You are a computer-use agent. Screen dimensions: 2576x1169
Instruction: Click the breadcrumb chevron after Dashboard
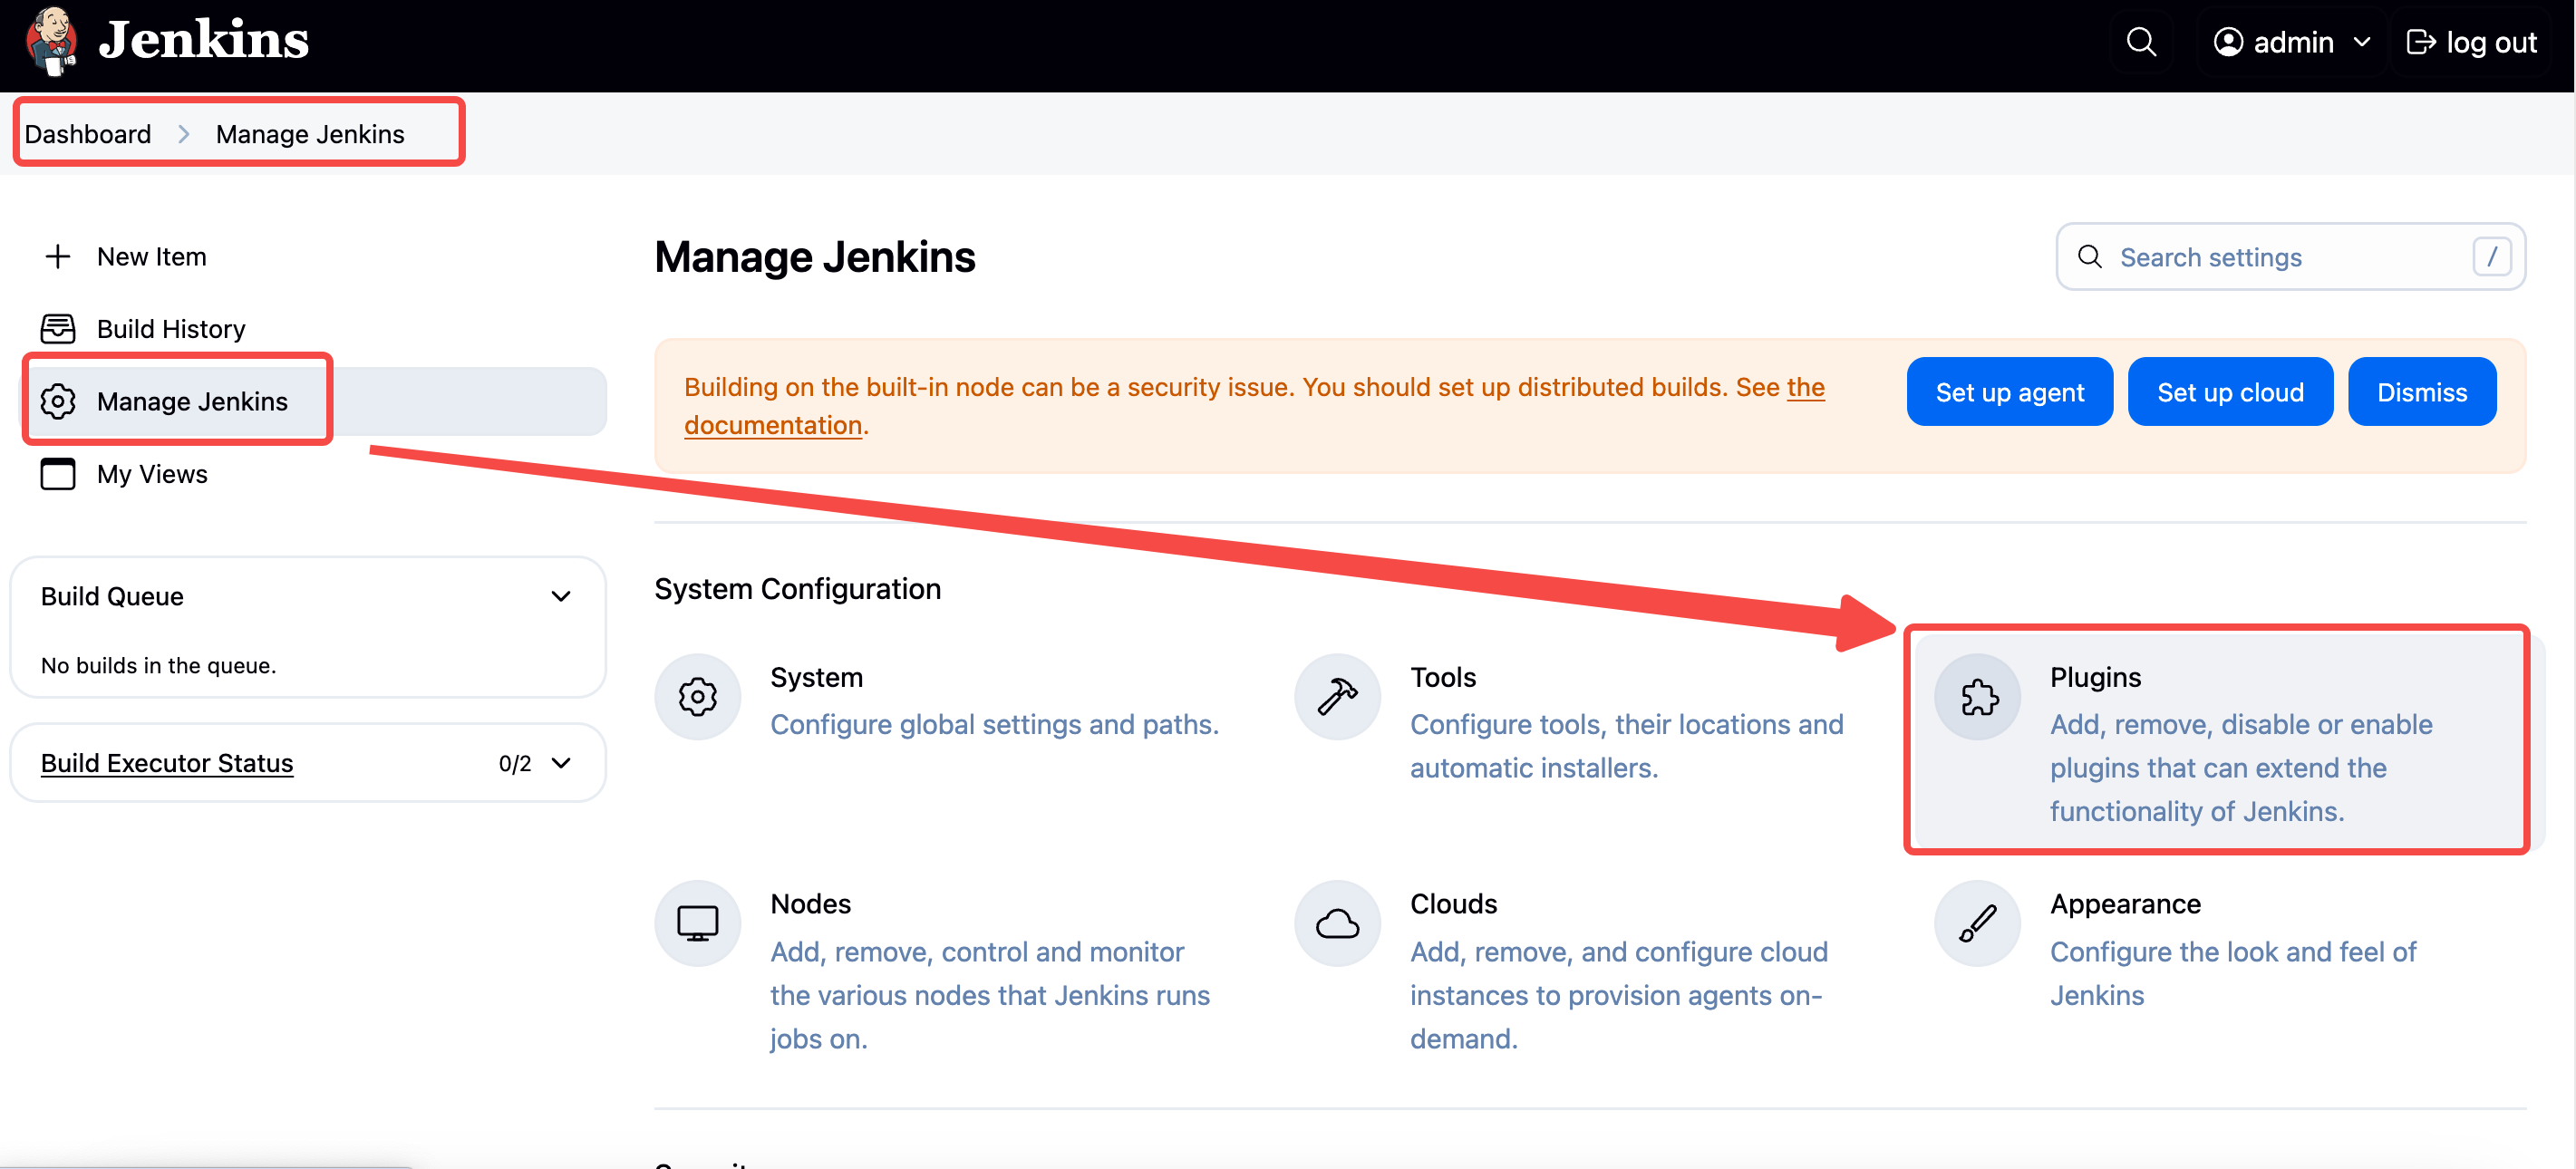(x=184, y=134)
